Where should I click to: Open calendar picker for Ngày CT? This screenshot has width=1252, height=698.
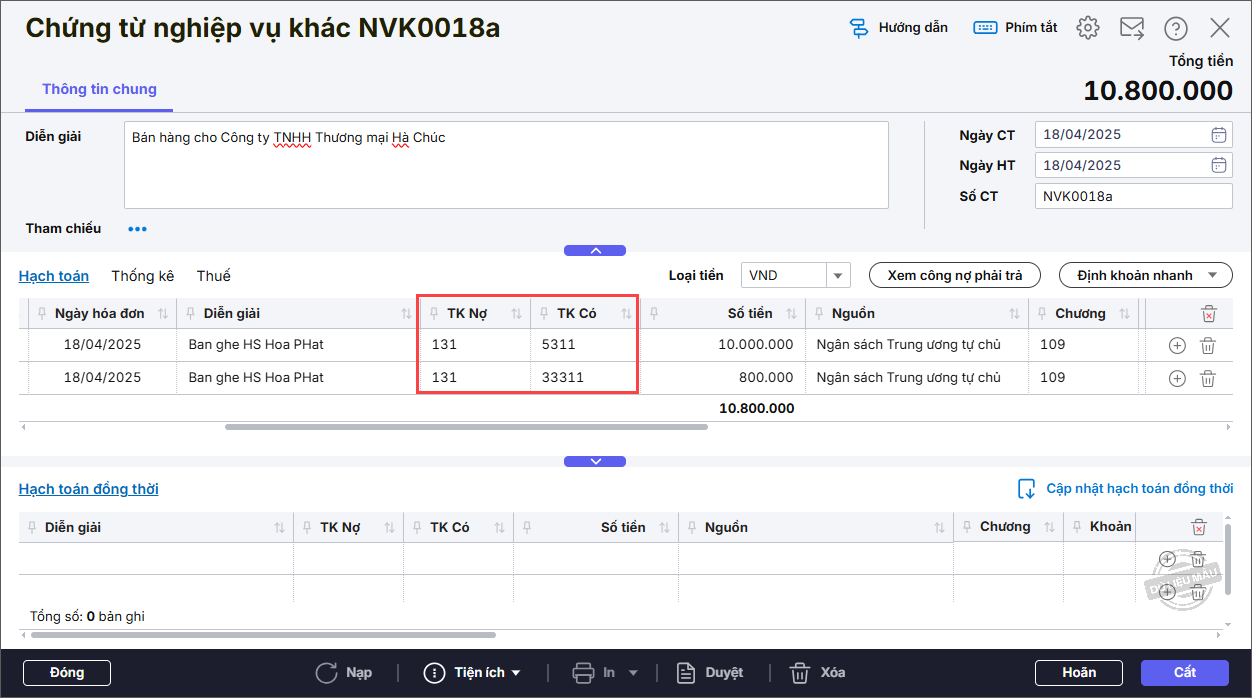[x=1218, y=135]
